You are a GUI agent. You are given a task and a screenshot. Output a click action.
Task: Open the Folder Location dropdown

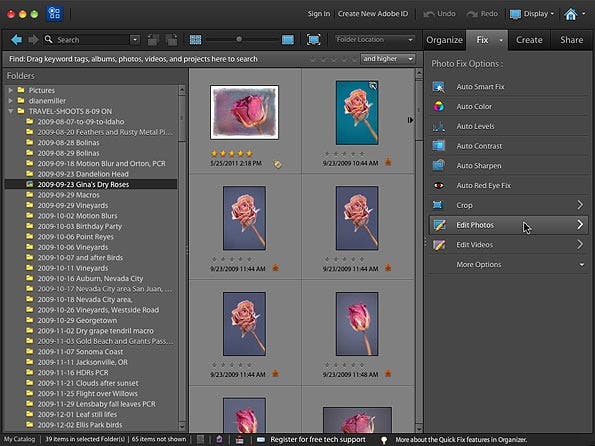click(x=374, y=39)
